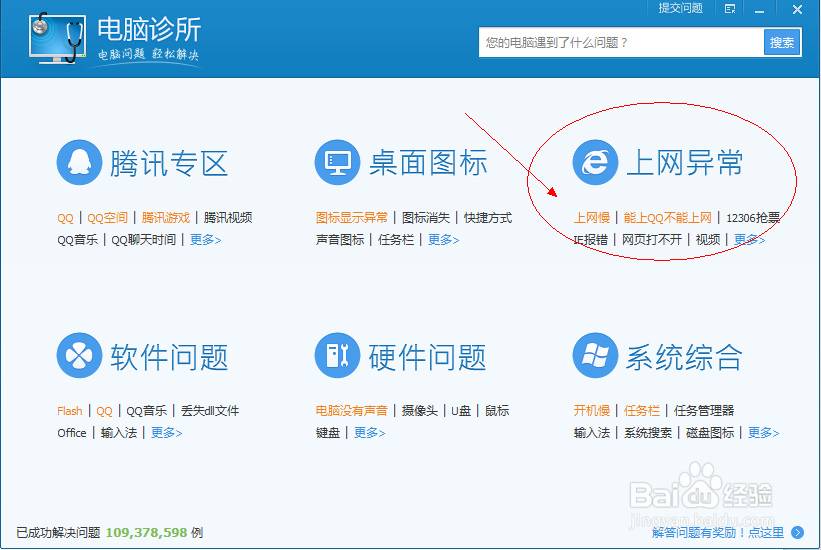Viewport: 821px width, 550px height.
Task: Select the Office link
Action: [72, 433]
